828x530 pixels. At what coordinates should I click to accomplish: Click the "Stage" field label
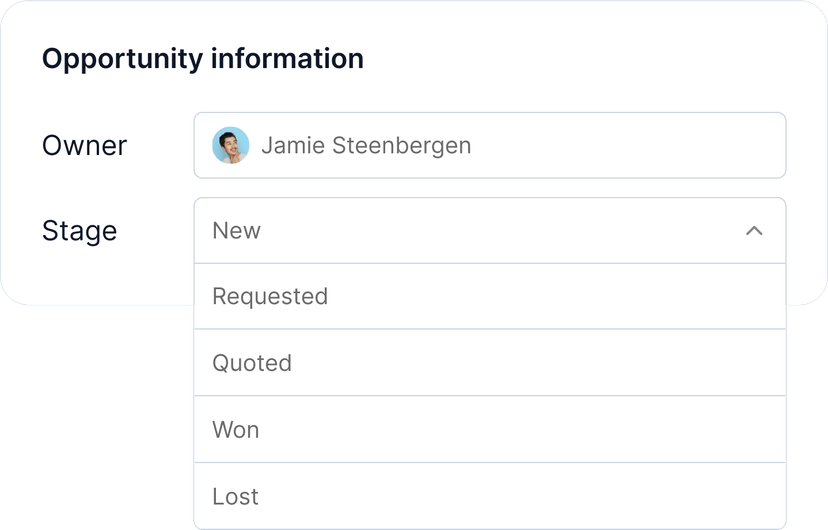(79, 231)
